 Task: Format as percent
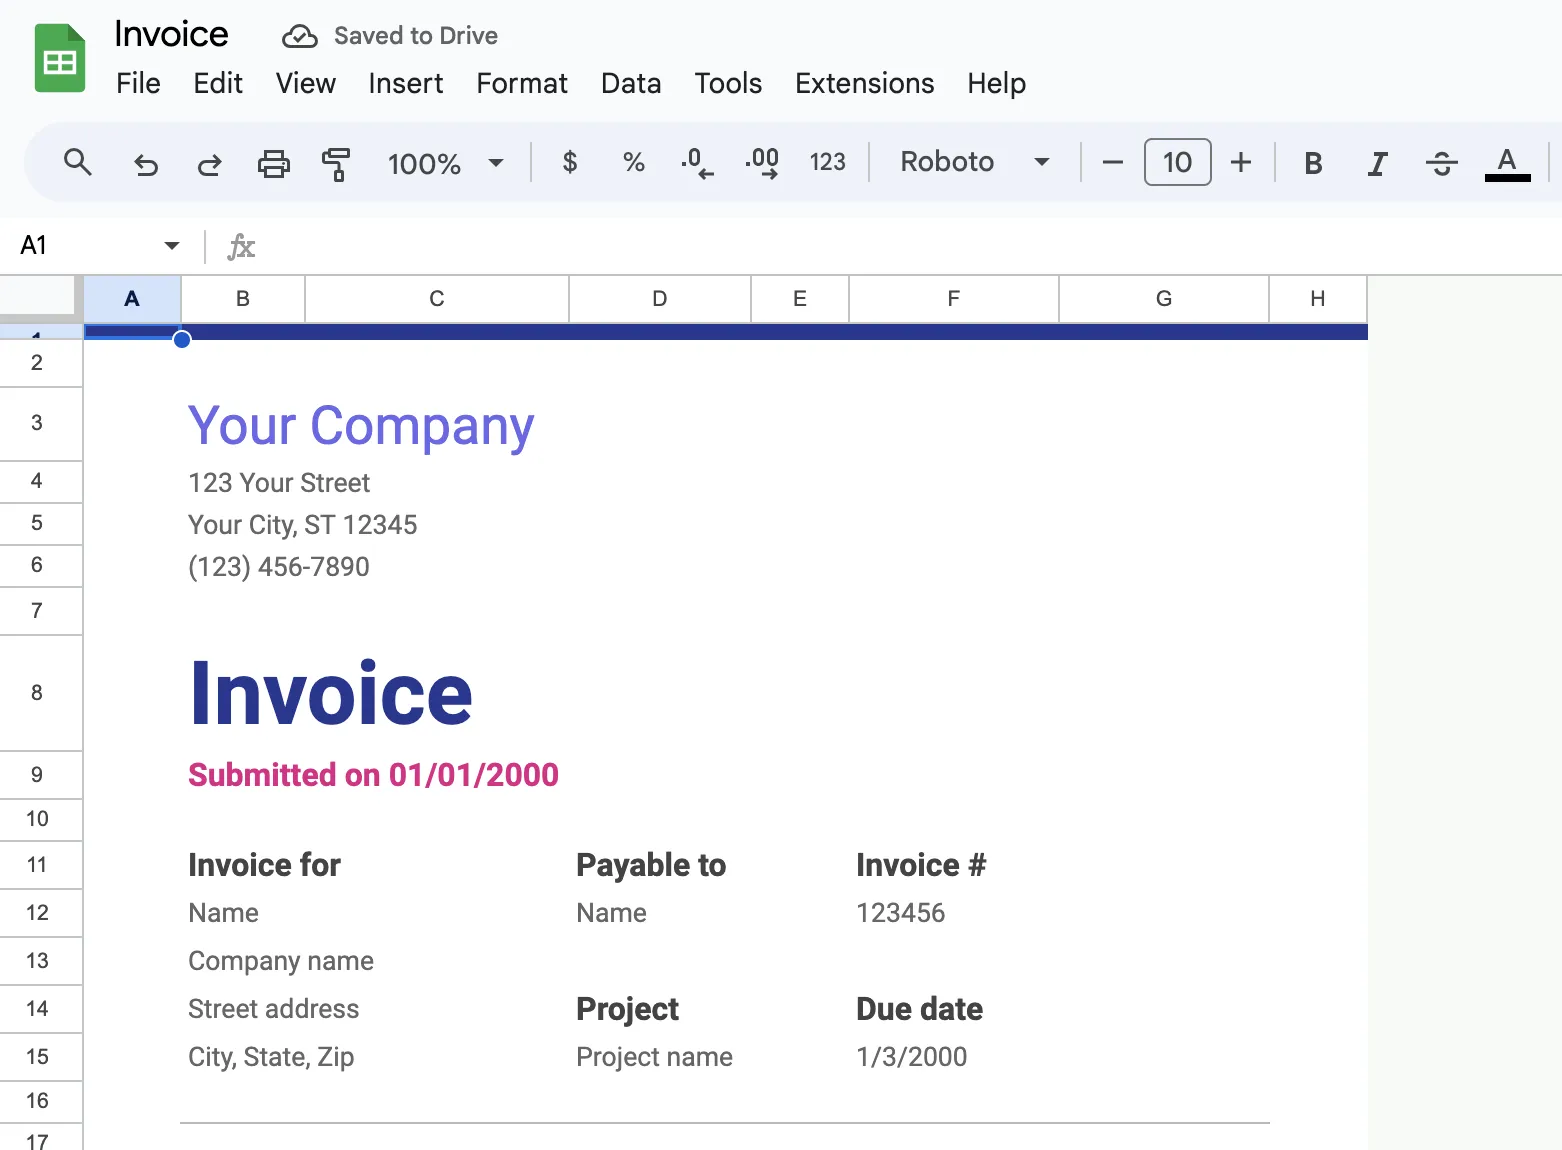point(634,162)
